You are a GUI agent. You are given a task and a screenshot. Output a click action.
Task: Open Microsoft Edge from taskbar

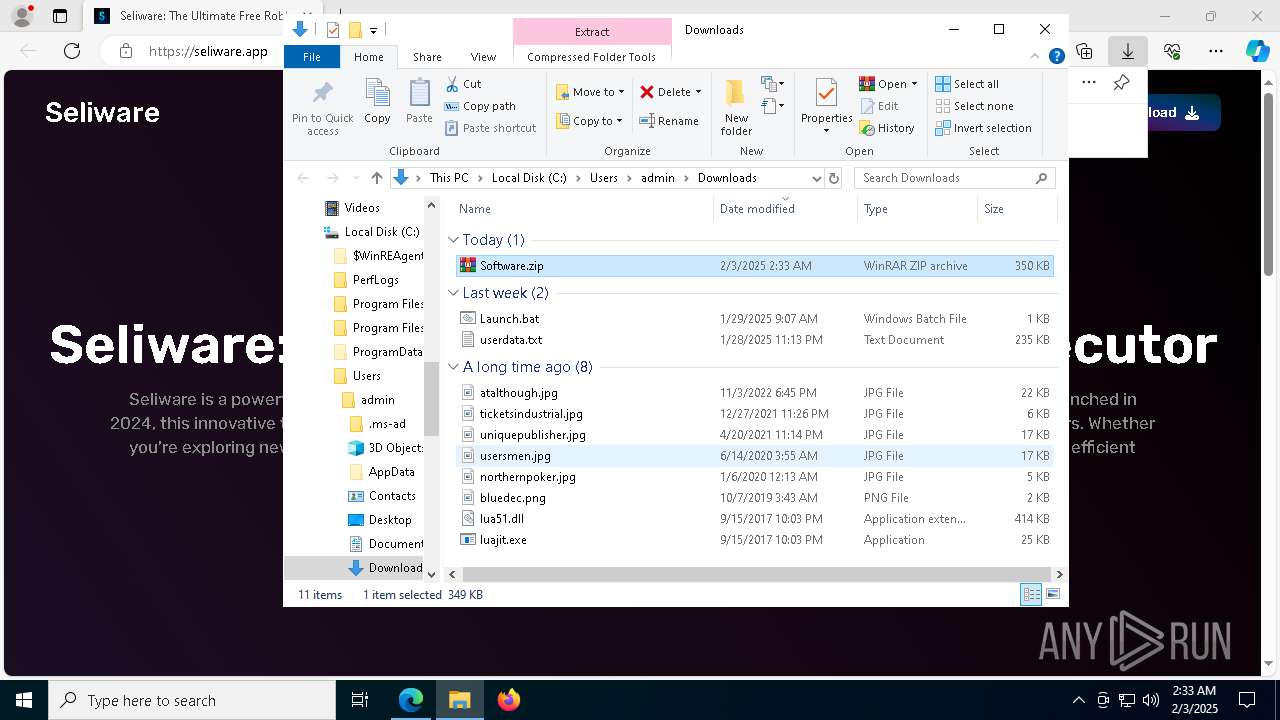(x=411, y=700)
